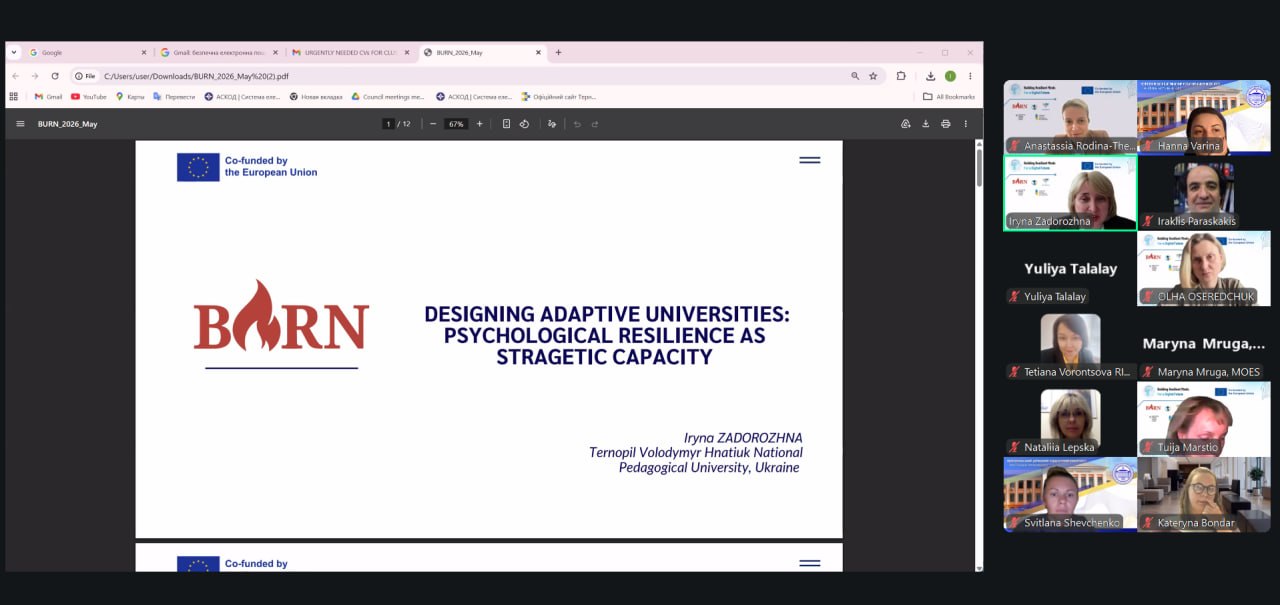Screen dimensions: 1280x605
Task: Open a new browser tab
Action: click(x=558, y=52)
